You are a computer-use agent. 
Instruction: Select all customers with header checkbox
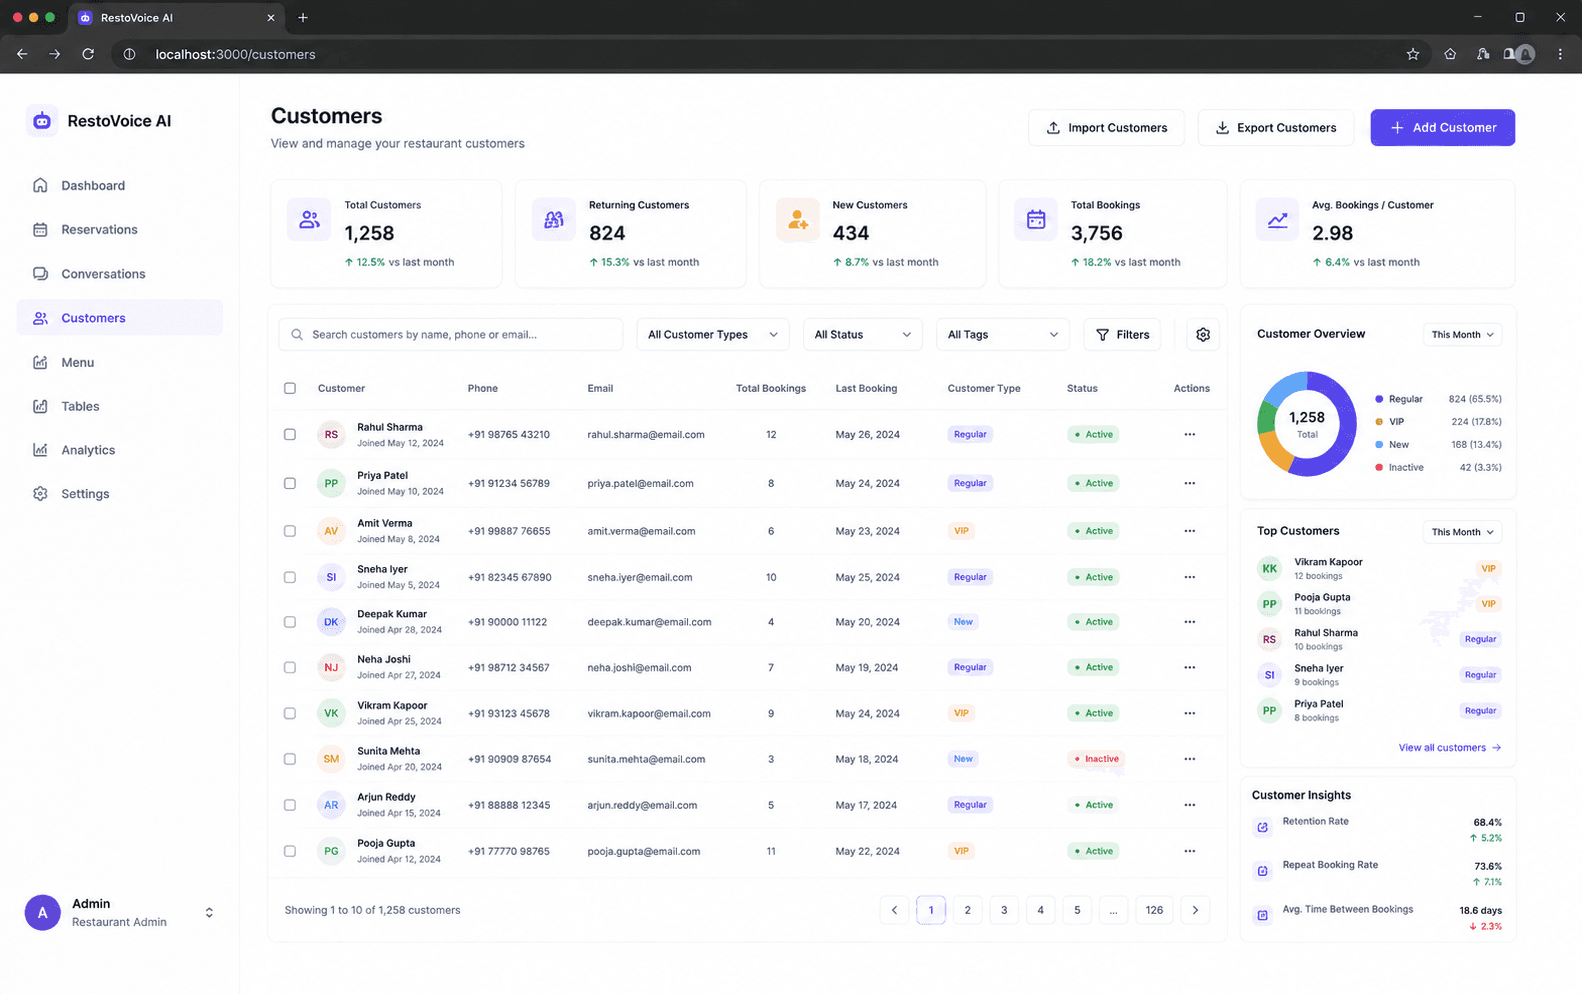[290, 388]
